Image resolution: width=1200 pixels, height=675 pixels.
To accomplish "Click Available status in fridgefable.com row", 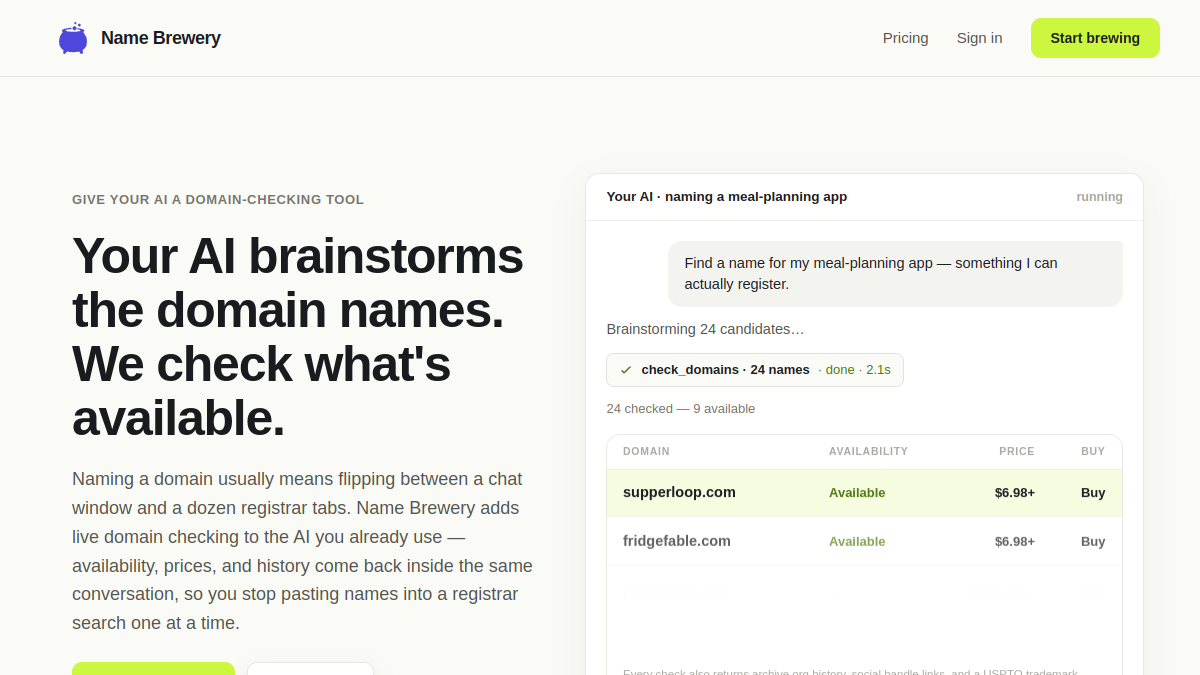I will click(857, 541).
